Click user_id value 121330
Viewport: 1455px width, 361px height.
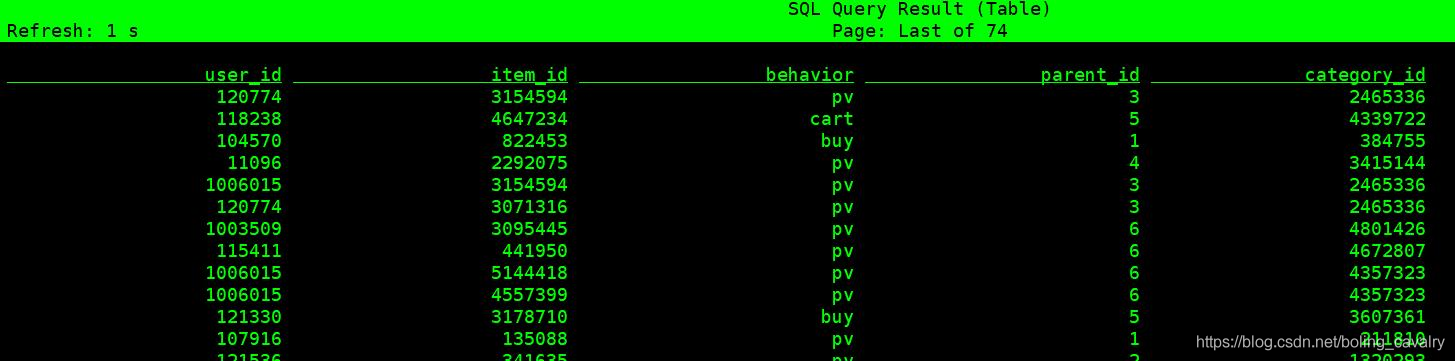[249, 317]
